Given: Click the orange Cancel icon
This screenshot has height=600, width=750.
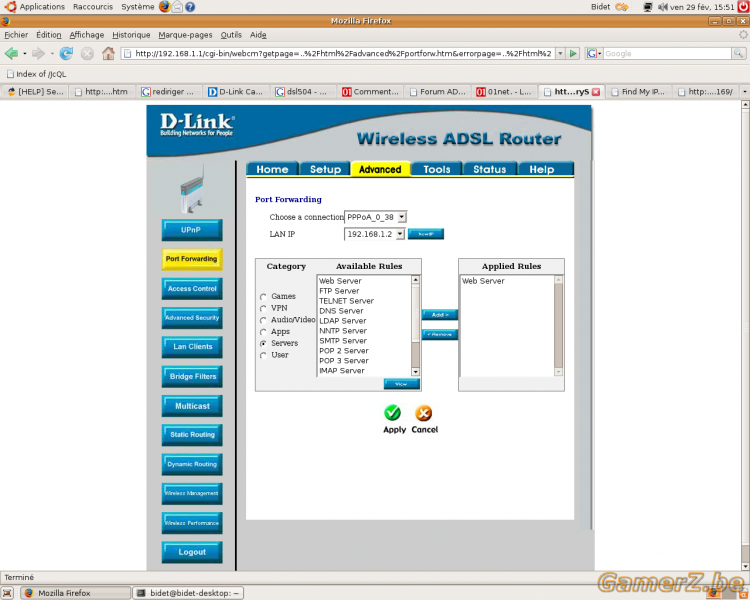Looking at the screenshot, I should tap(423, 412).
